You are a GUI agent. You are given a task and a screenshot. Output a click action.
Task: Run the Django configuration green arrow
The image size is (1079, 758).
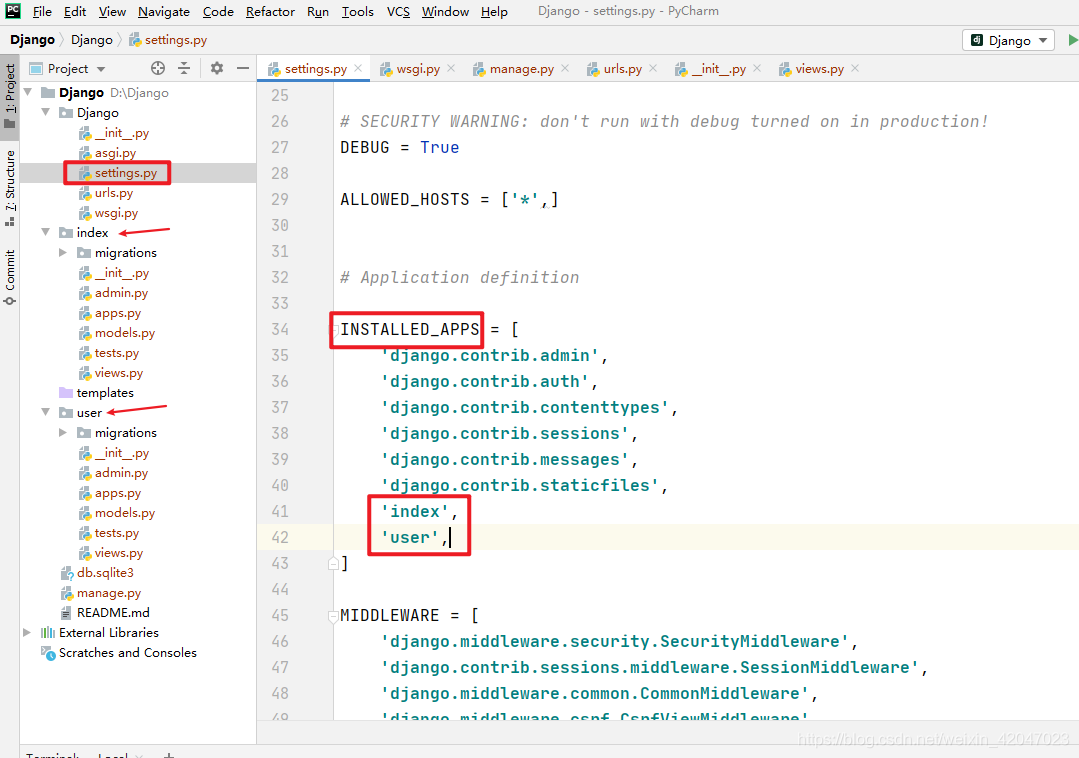[1072, 40]
